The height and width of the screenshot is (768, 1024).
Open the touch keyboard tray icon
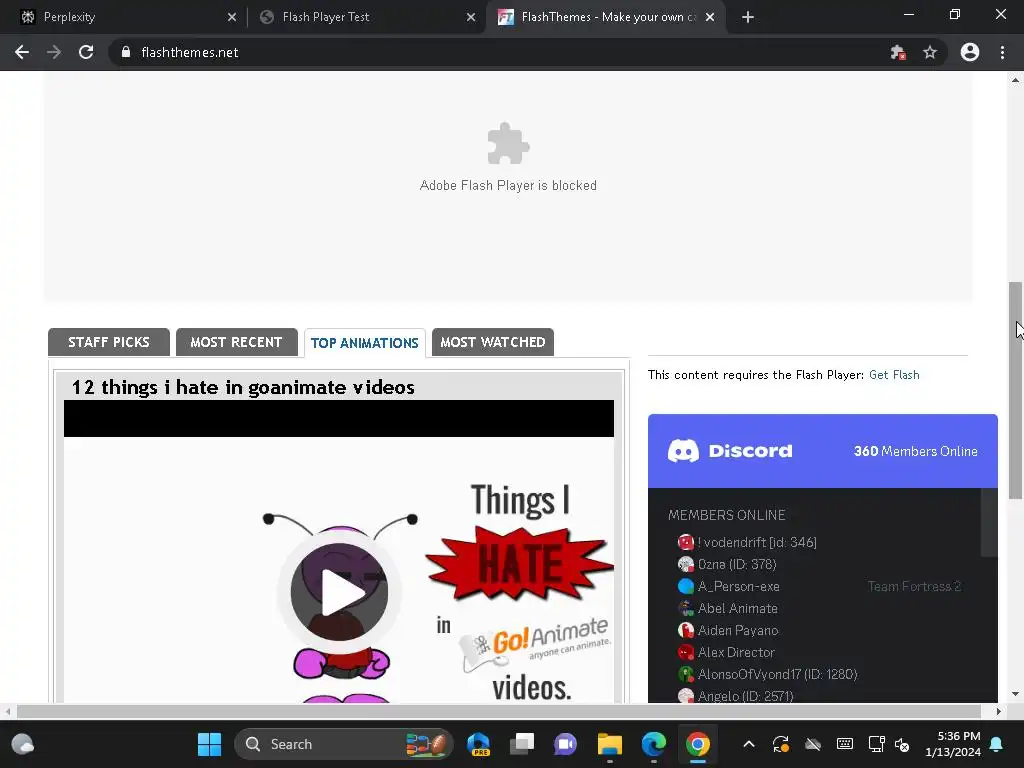[x=845, y=744]
